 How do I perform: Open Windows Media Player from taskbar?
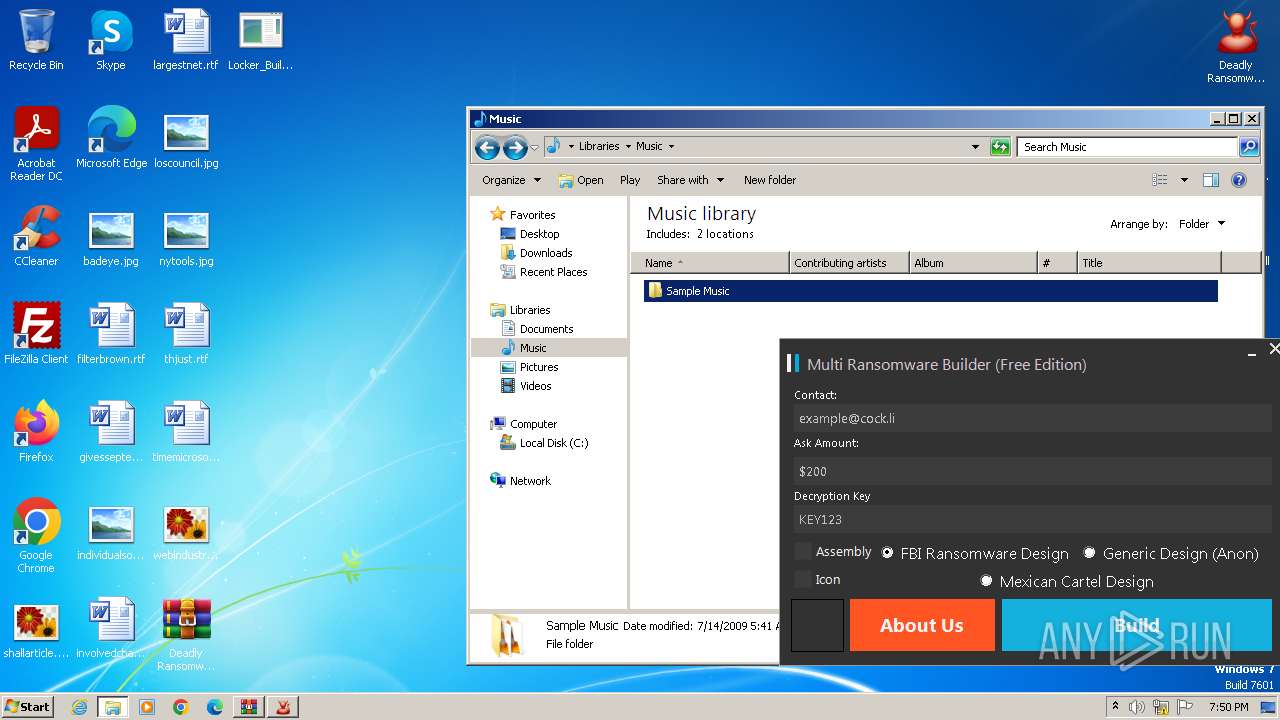(147, 707)
